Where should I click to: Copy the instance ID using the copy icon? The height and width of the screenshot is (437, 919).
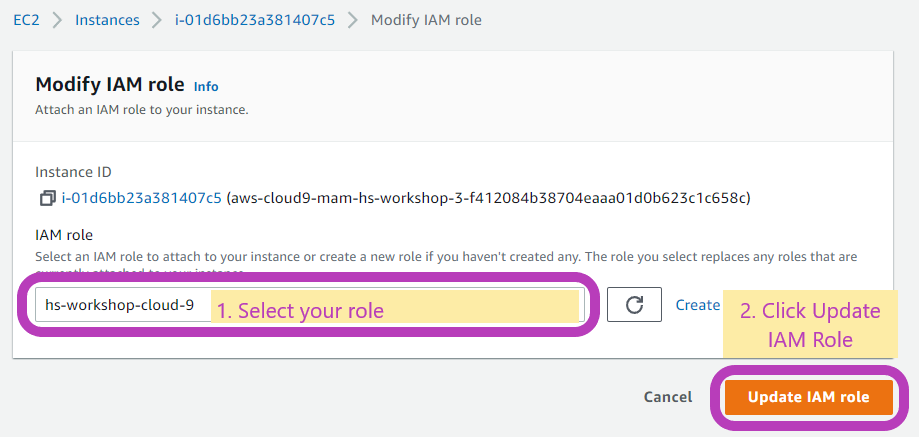47,198
